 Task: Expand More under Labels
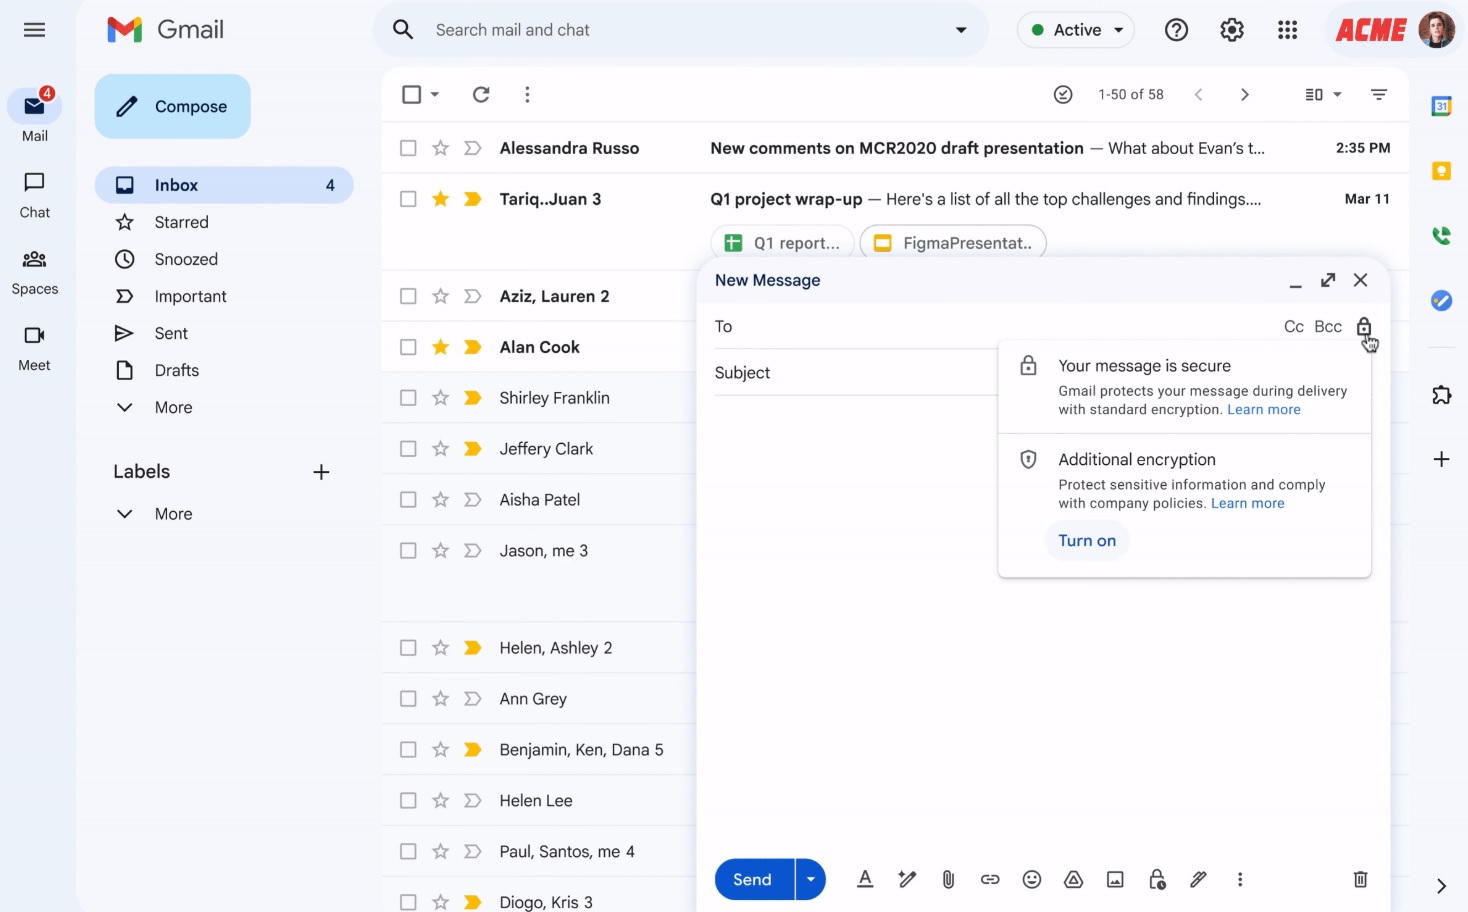point(173,514)
